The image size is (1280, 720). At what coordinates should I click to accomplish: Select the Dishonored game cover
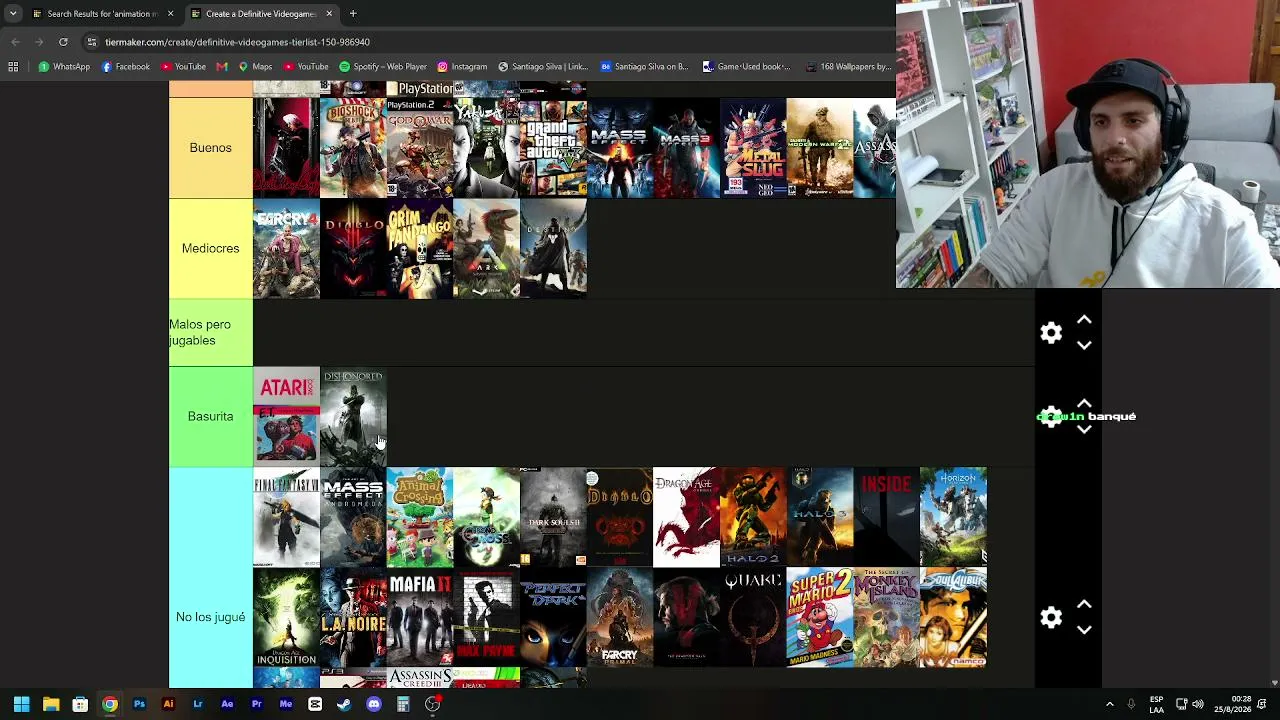353,417
